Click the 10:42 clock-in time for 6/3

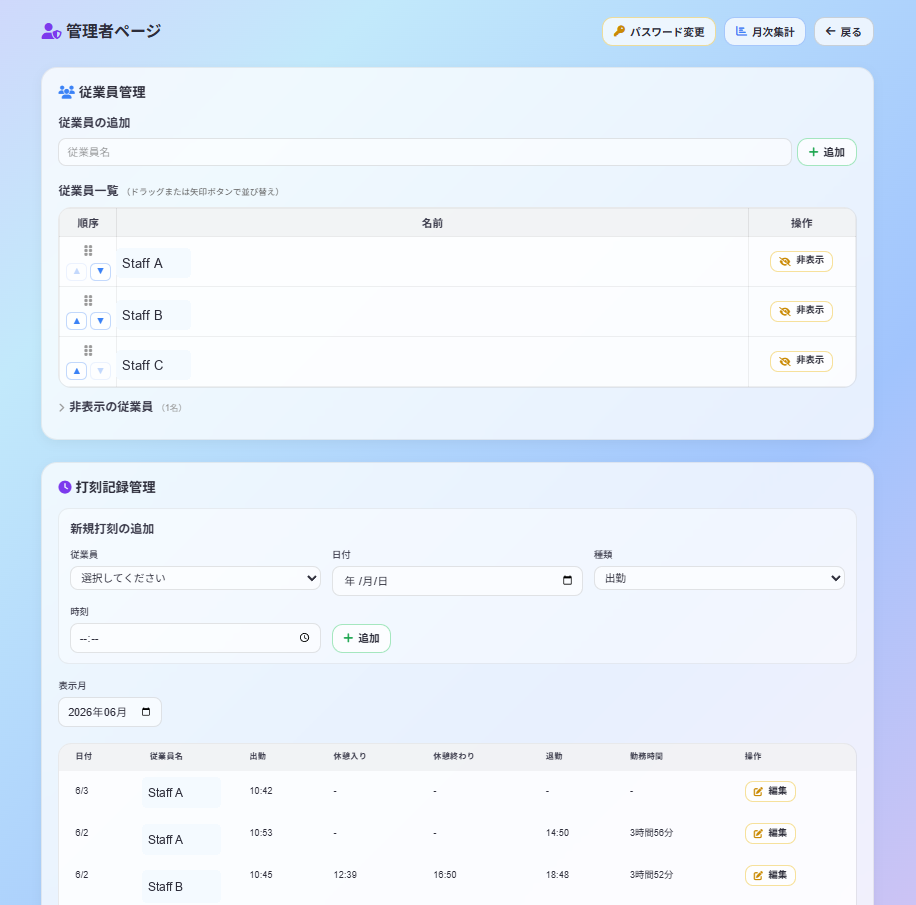[x=261, y=791]
